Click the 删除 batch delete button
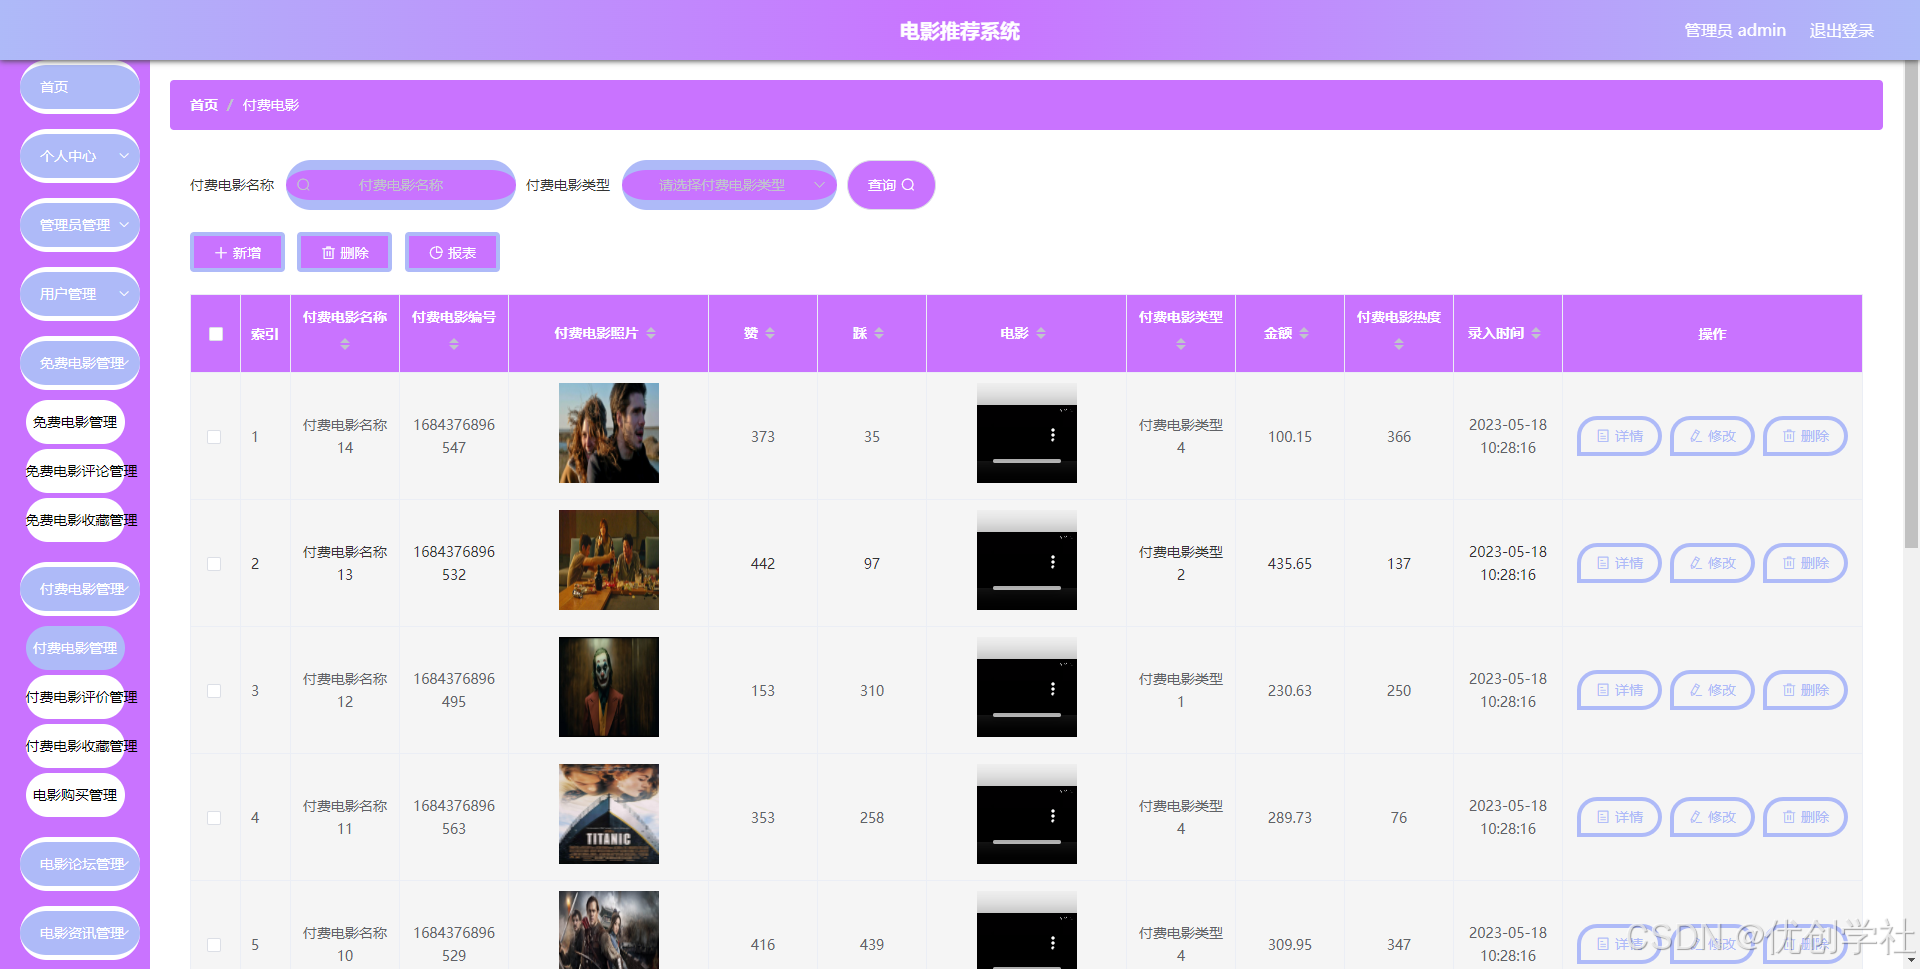 (x=345, y=253)
